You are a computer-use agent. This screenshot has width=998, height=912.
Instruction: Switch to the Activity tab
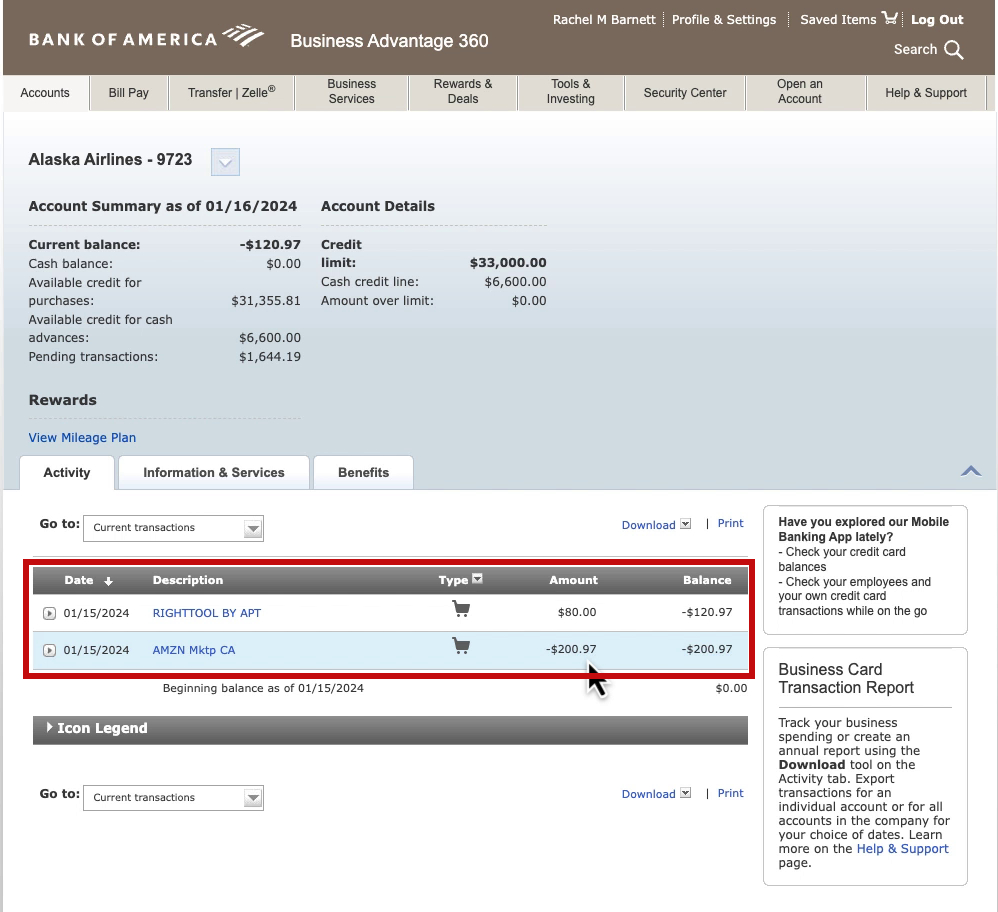[x=67, y=473]
